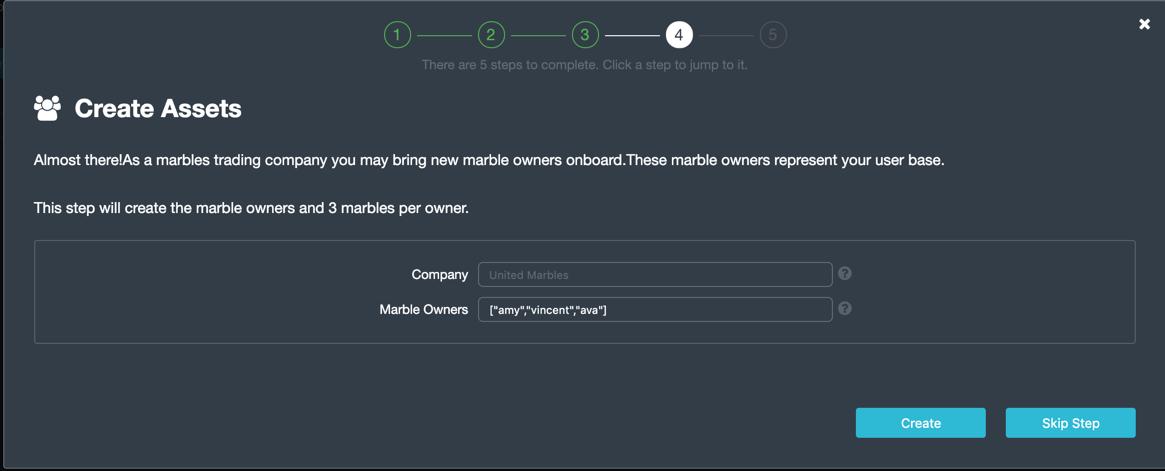1165x471 pixels.
Task: Click the Marble Owners field label
Action: [424, 309]
